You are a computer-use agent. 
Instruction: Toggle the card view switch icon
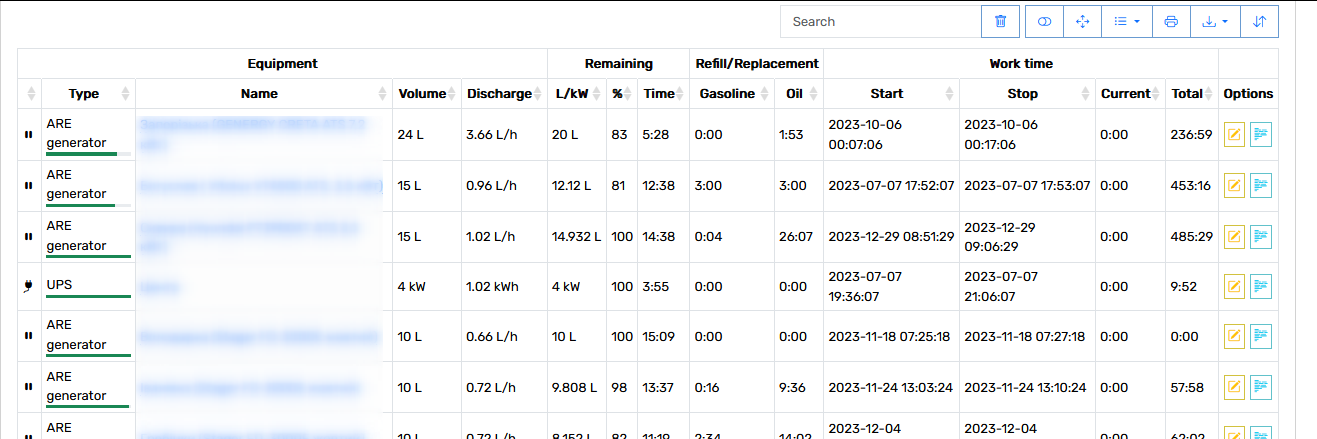click(x=1045, y=21)
